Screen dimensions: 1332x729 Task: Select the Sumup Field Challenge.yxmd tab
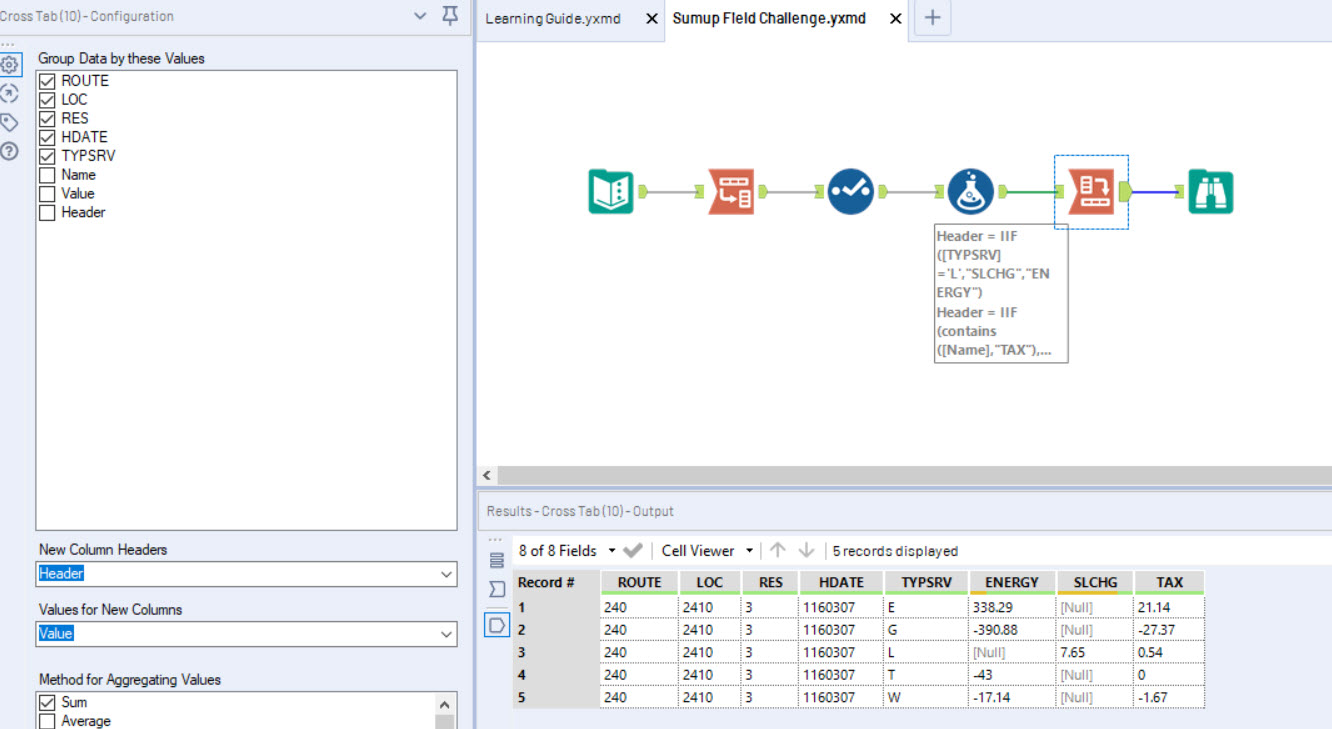click(770, 17)
